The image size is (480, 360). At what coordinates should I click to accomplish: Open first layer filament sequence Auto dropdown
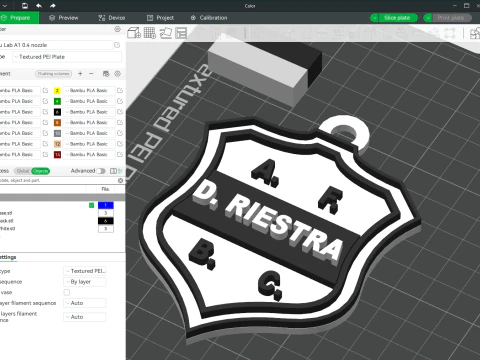(85, 303)
